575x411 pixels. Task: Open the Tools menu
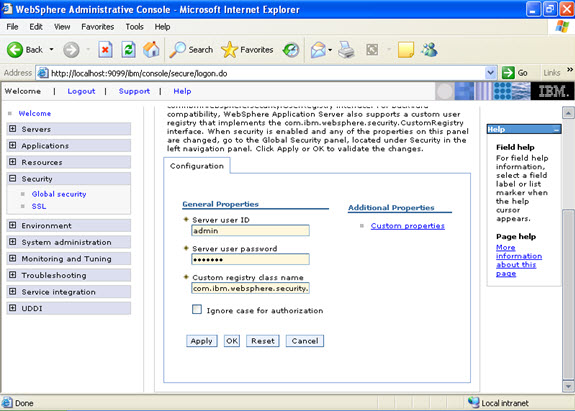click(x=134, y=27)
